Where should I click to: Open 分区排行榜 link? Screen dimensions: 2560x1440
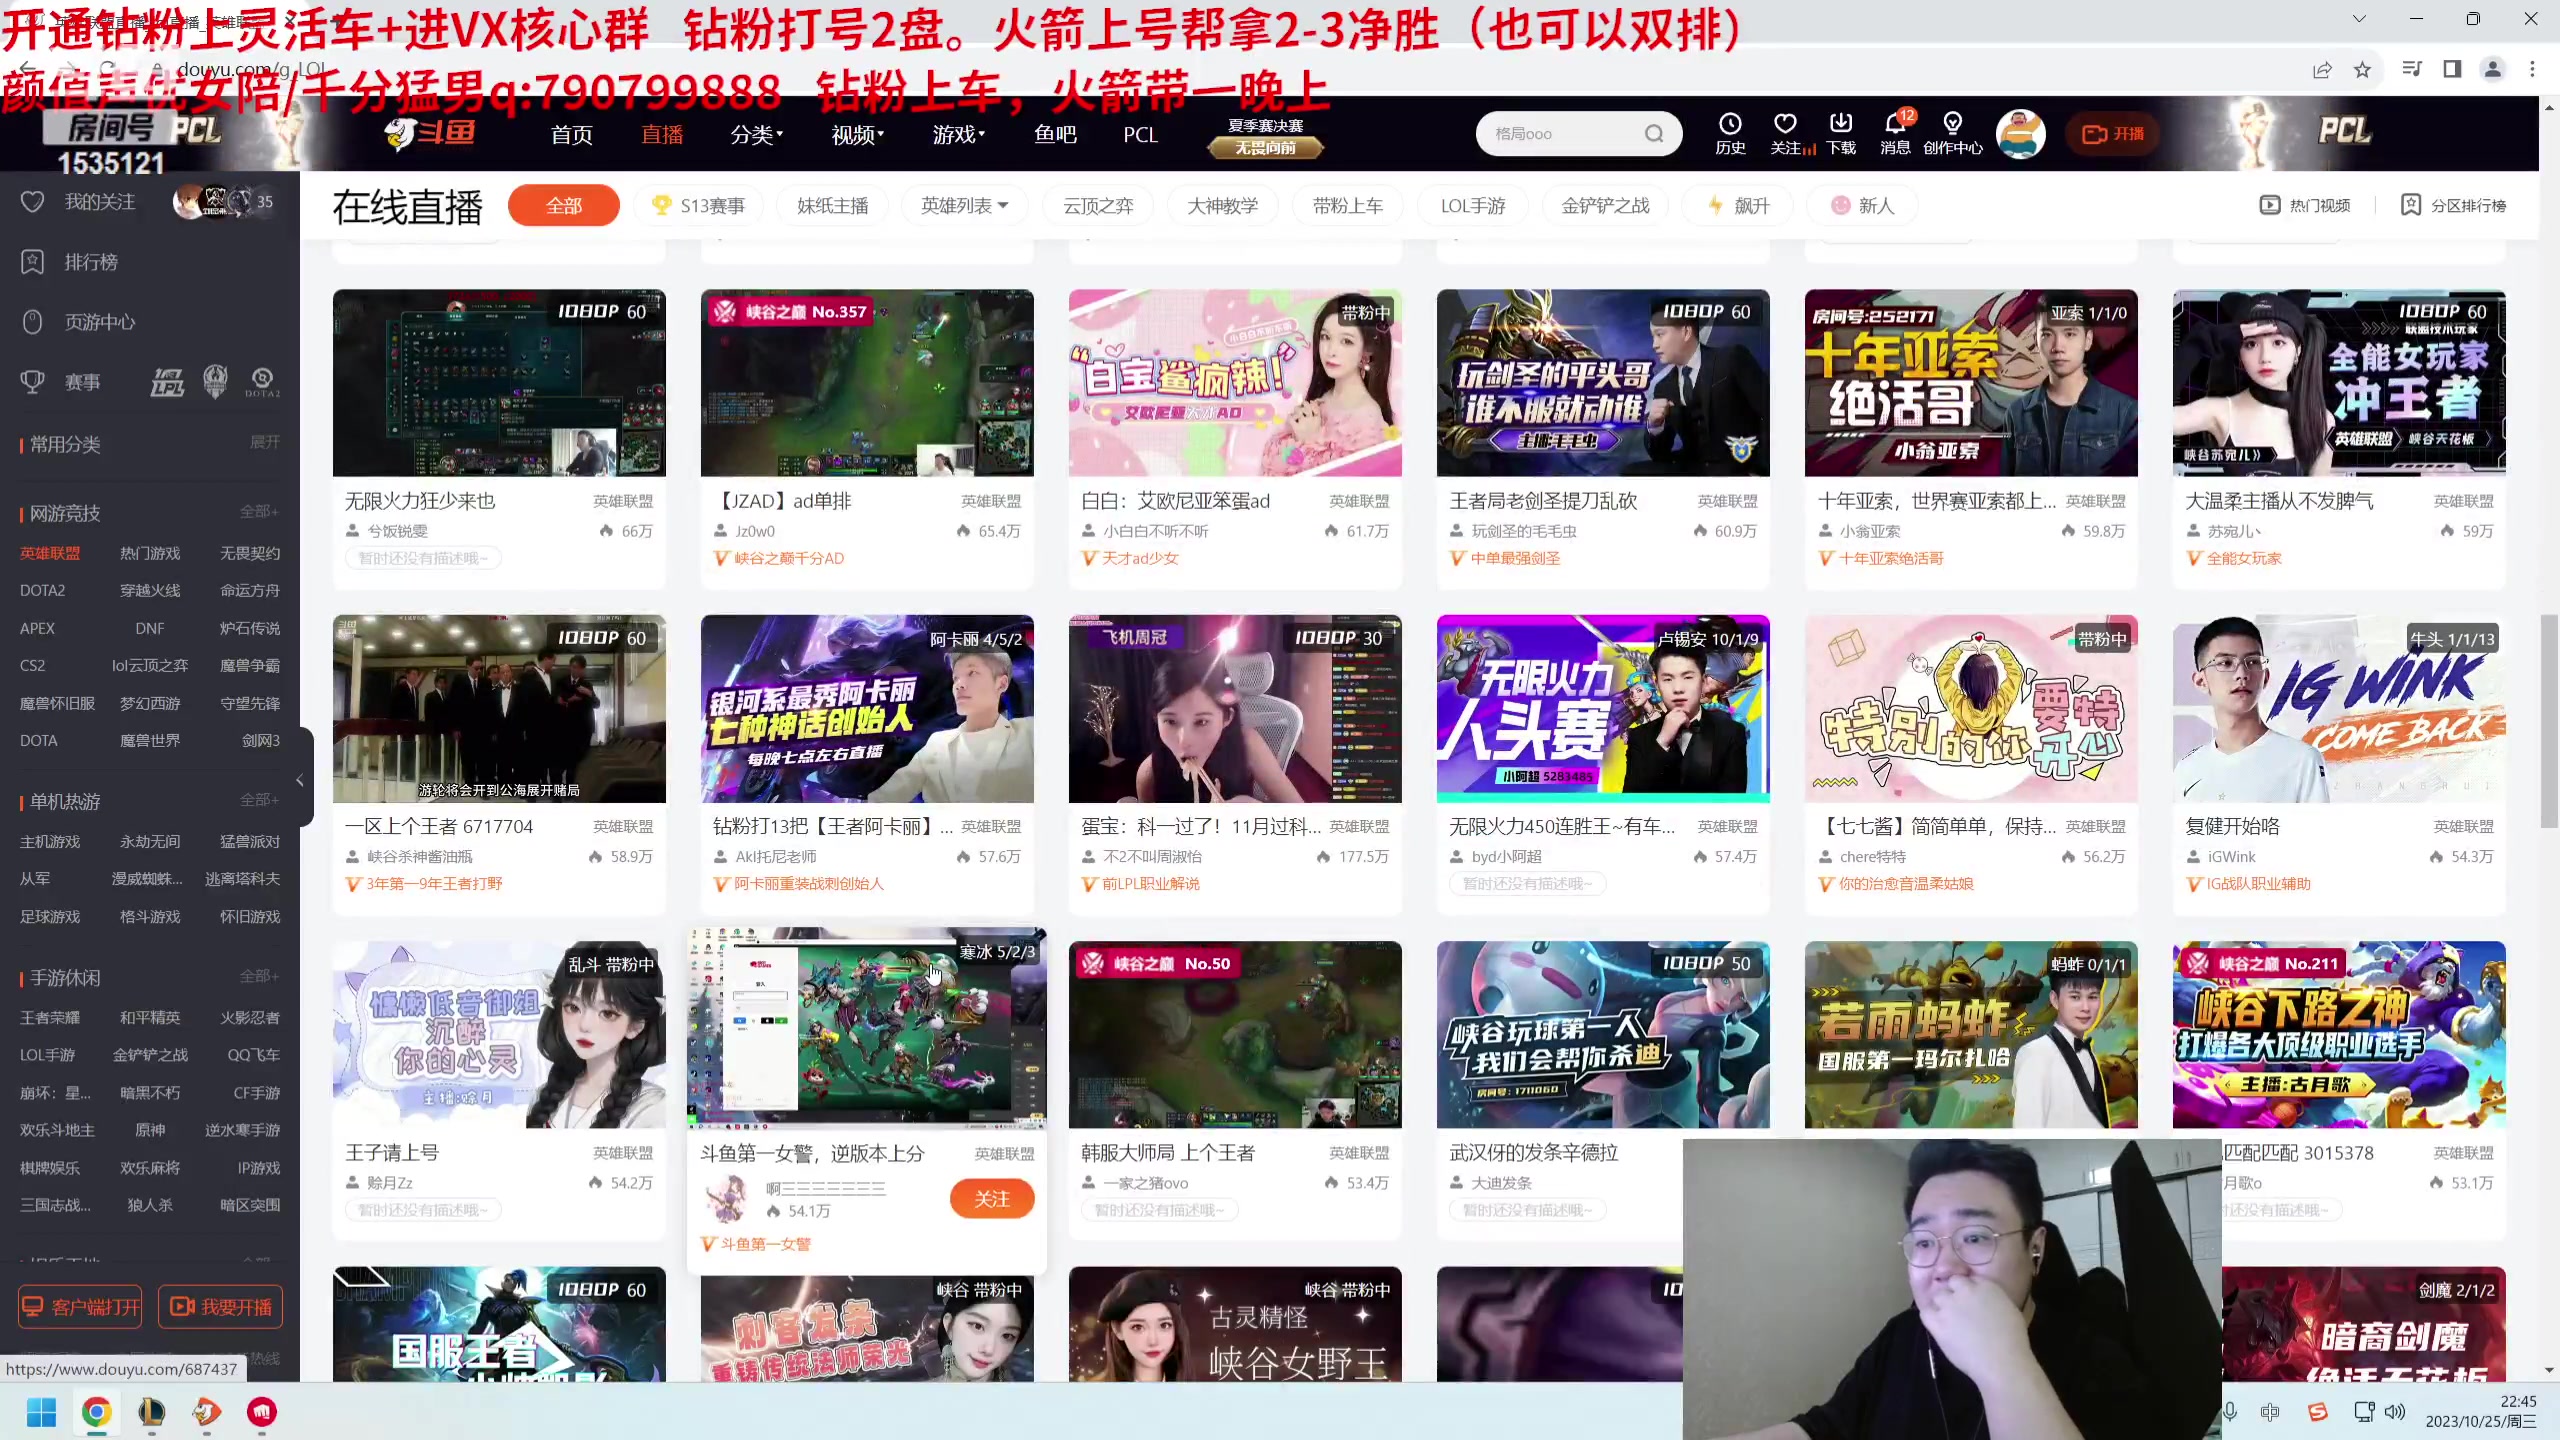point(2453,205)
